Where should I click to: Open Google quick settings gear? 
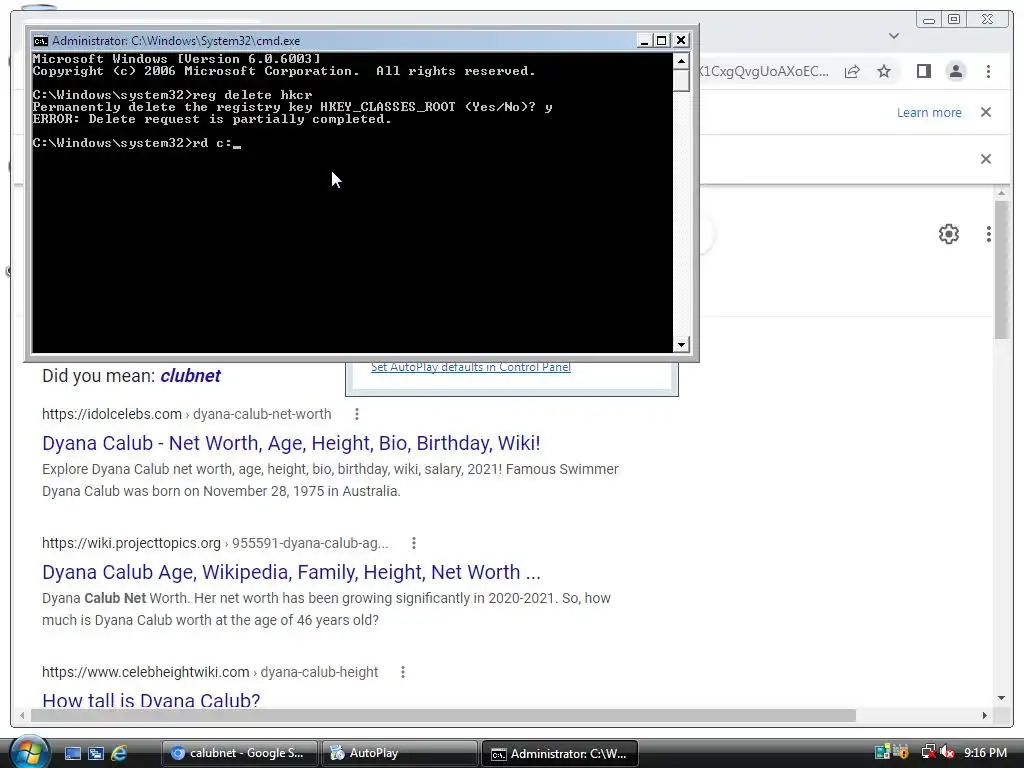948,234
